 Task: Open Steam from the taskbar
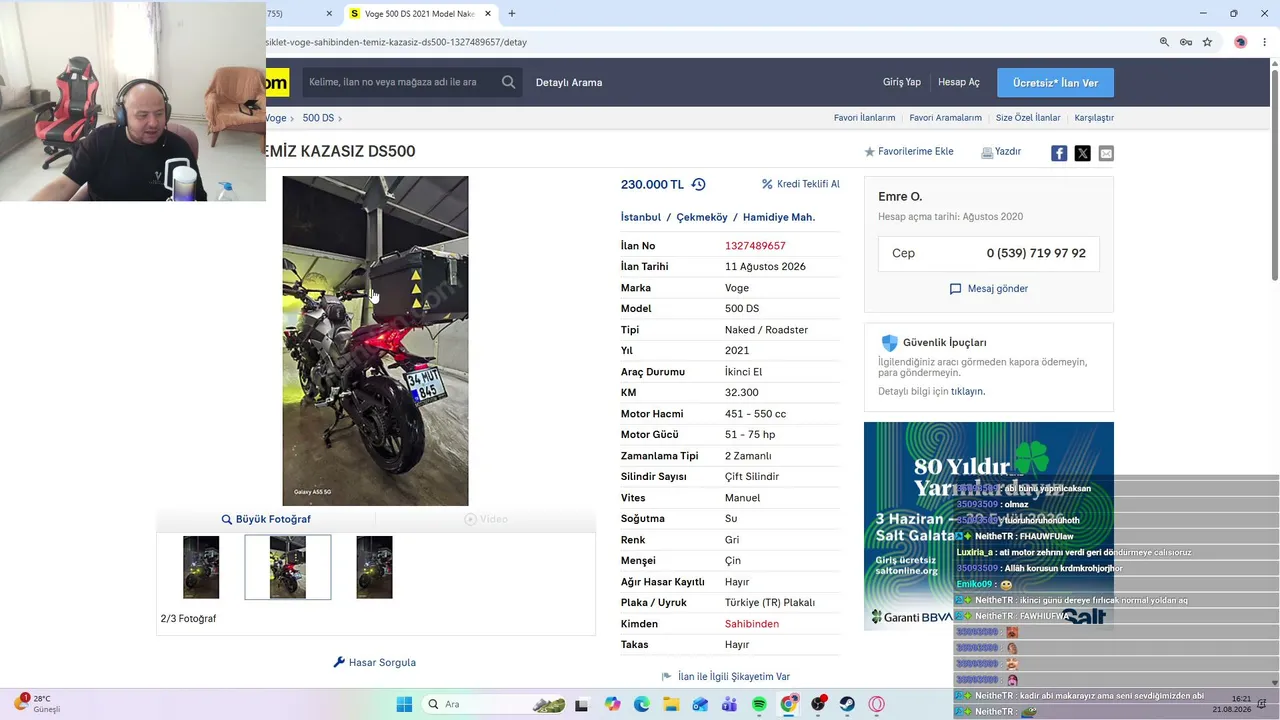847,704
